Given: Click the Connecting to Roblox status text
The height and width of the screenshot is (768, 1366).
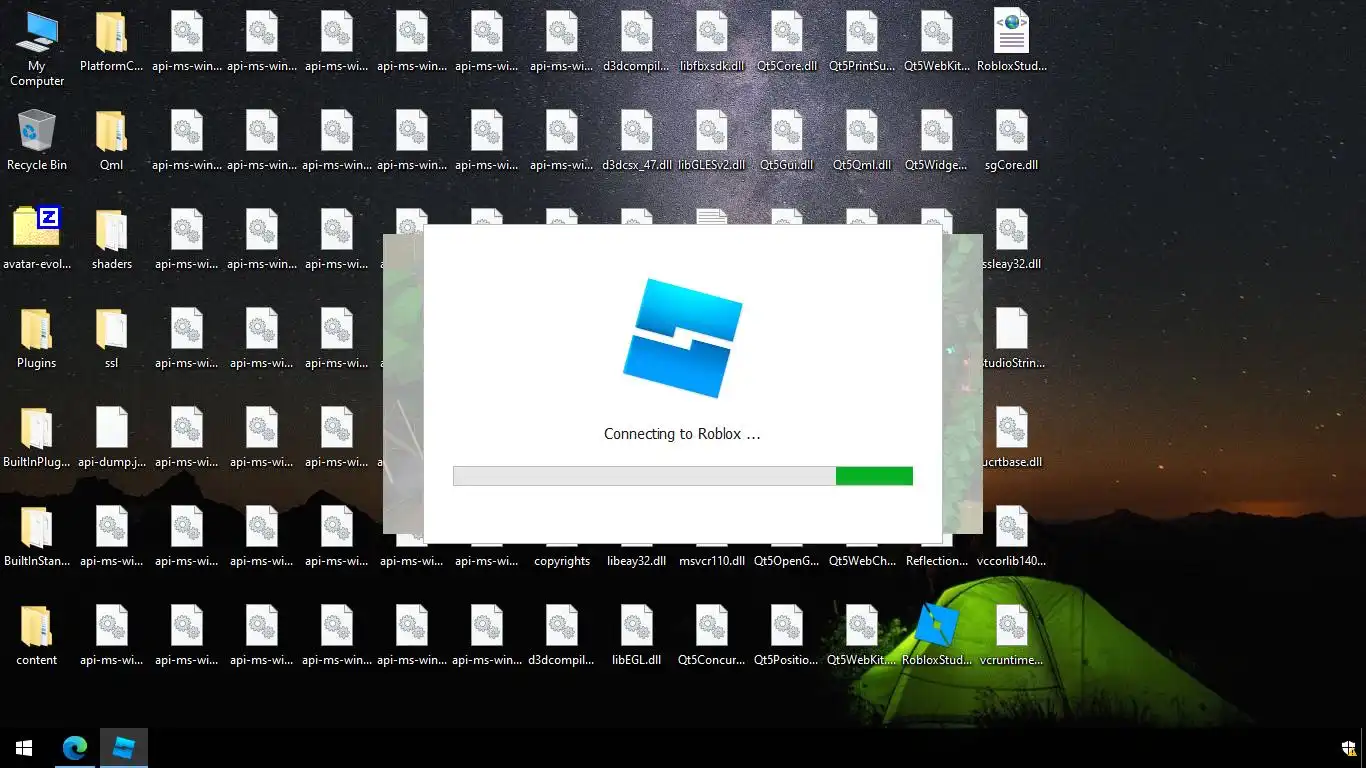Looking at the screenshot, I should (x=682, y=434).
